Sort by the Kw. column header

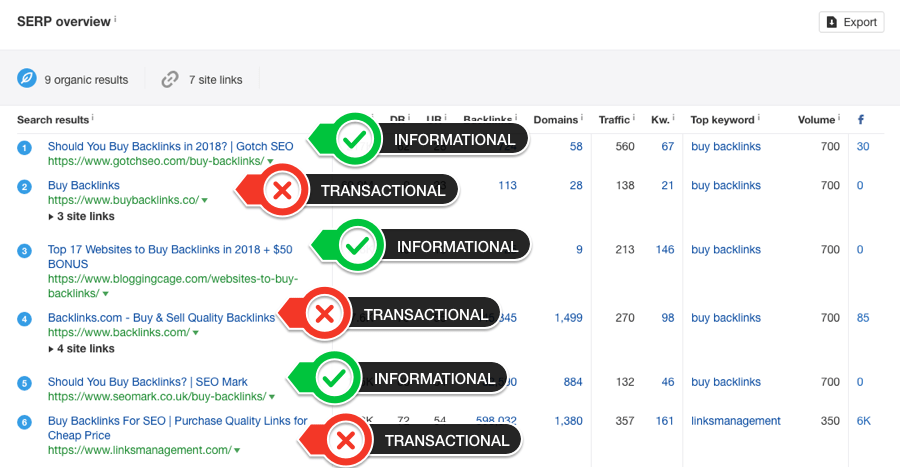coord(660,120)
